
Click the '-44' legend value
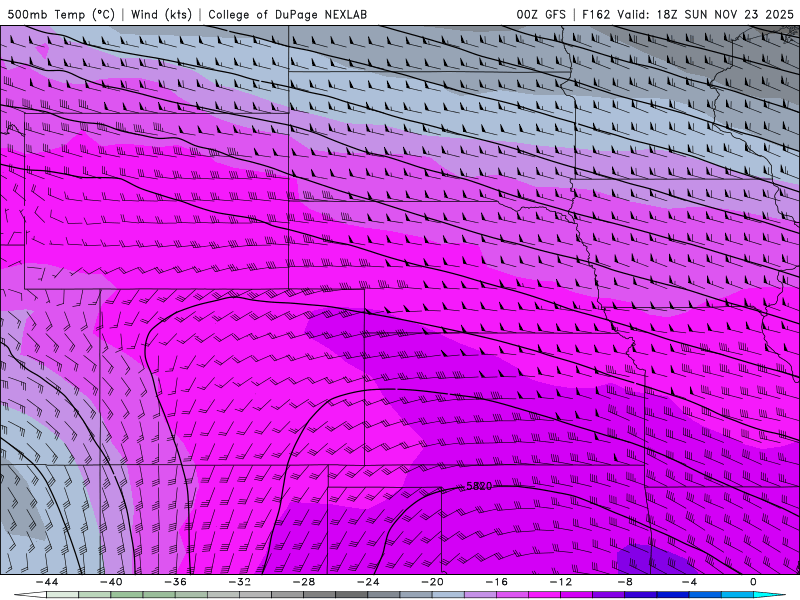coord(47,582)
